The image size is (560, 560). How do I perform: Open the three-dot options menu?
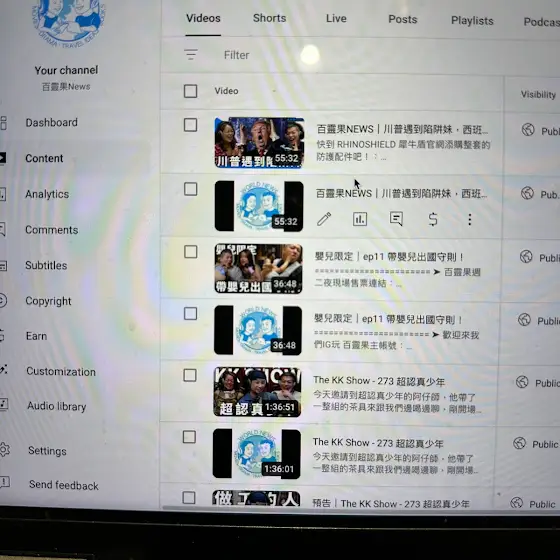(470, 219)
